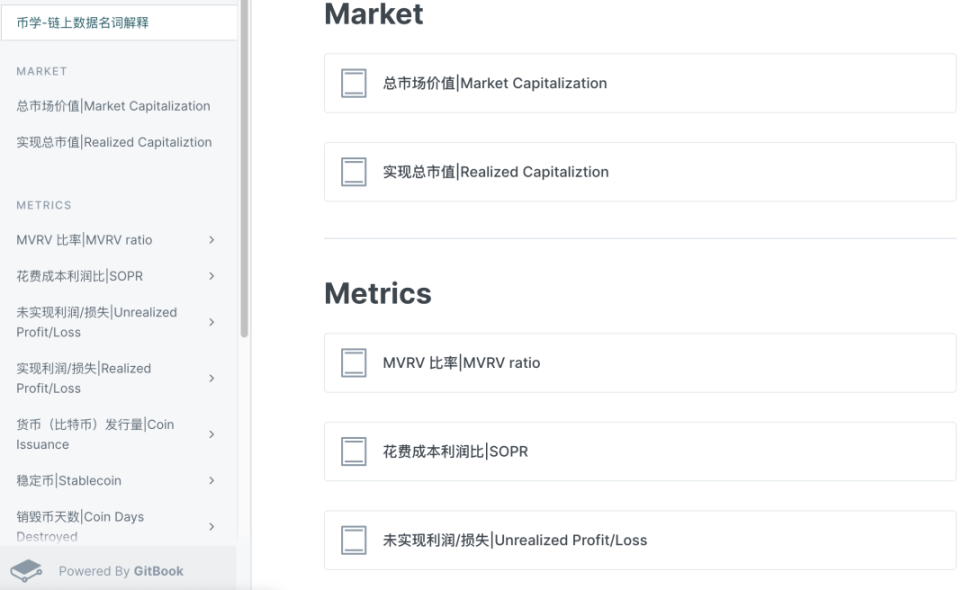Select 币学-链上数据名词解释 sidebar item
The height and width of the screenshot is (590, 972).
[x=119, y=23]
